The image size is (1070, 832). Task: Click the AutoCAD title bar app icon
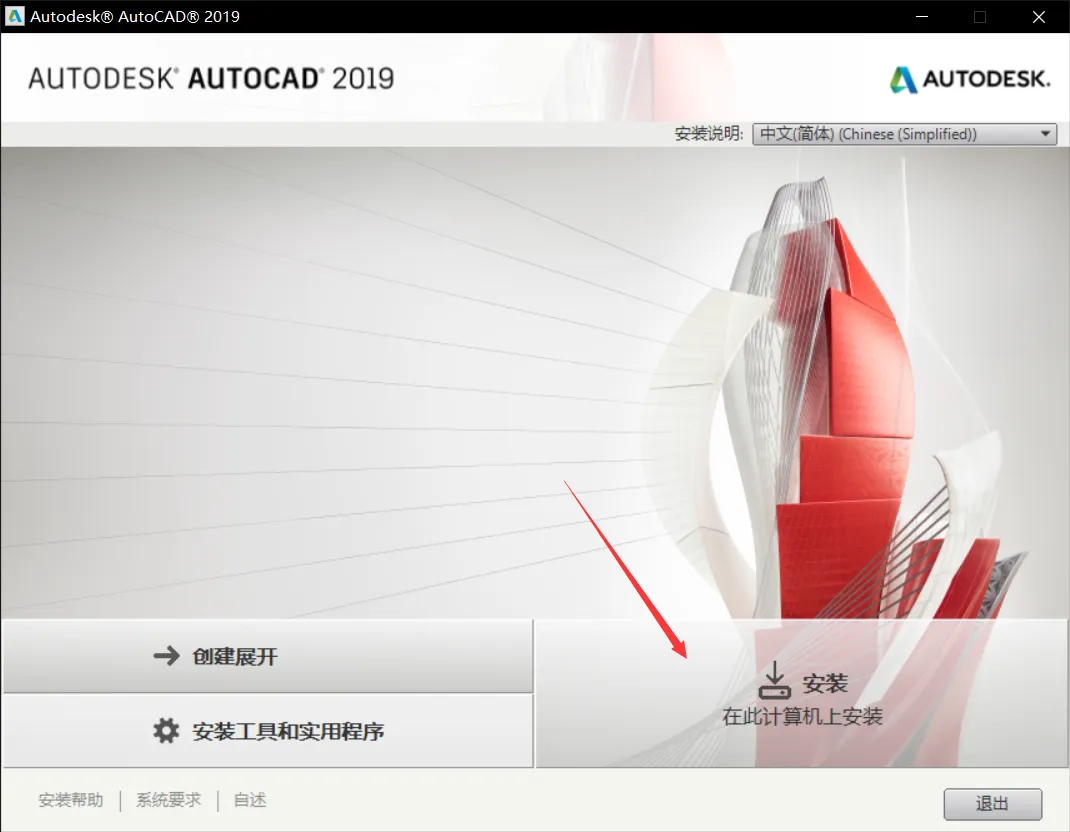(x=14, y=16)
